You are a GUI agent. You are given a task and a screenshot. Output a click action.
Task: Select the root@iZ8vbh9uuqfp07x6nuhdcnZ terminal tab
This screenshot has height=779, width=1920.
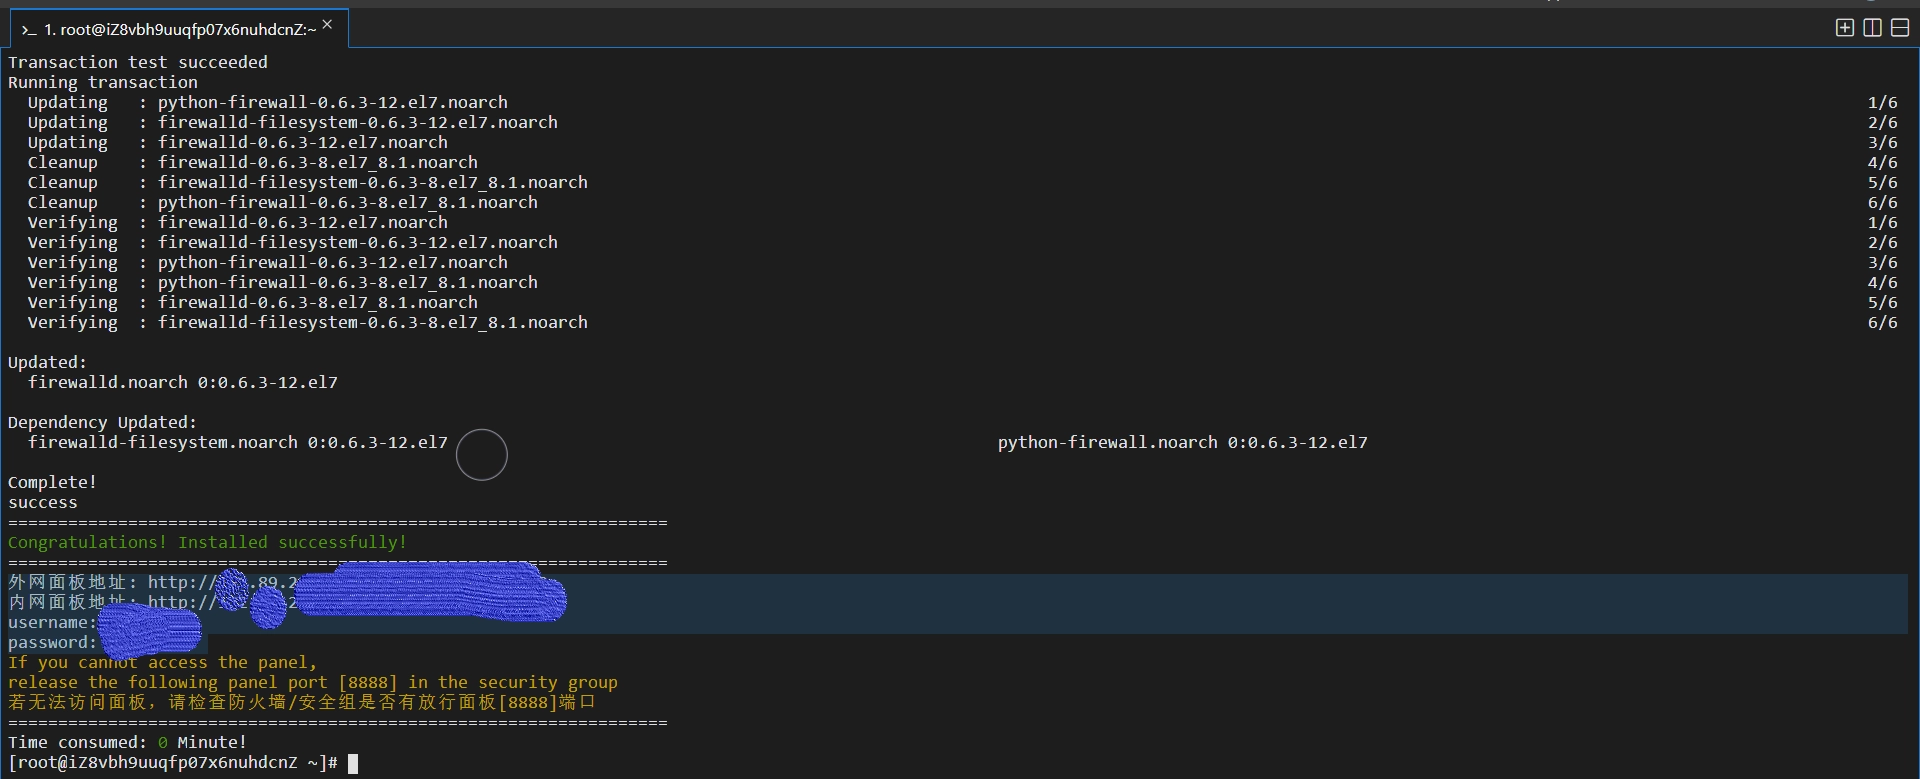pos(179,29)
